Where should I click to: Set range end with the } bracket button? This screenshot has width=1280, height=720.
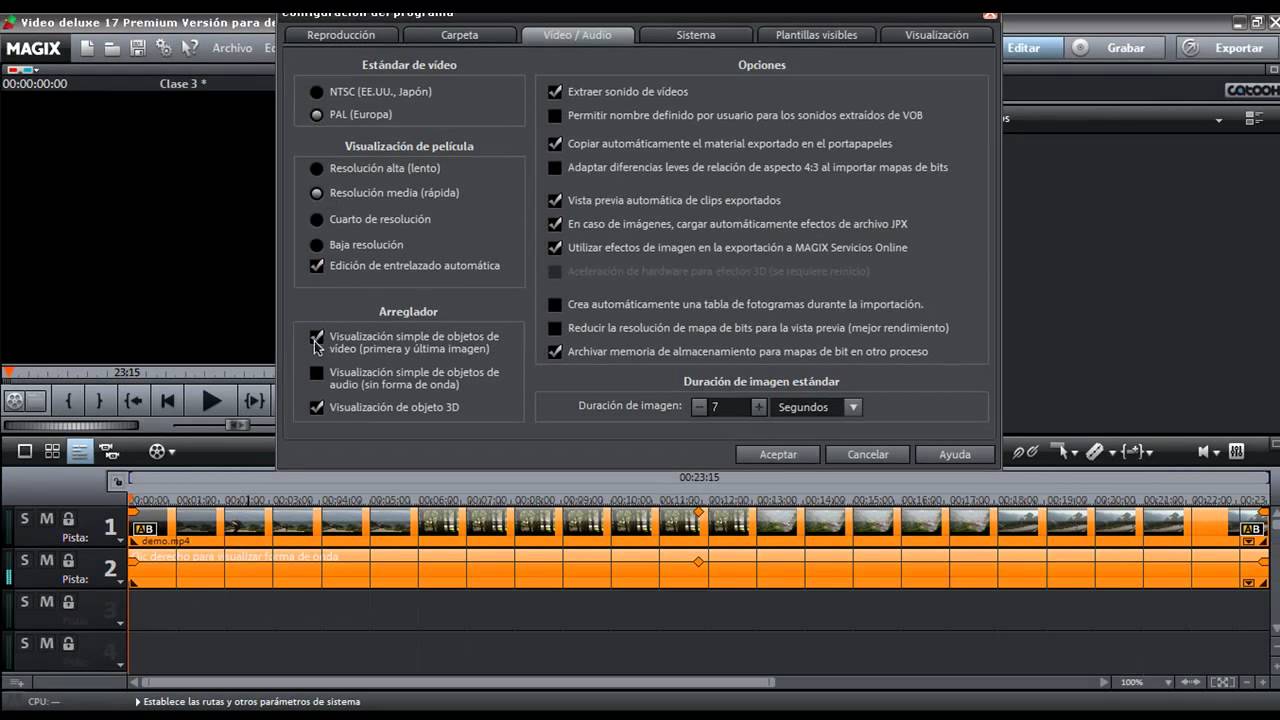99,401
